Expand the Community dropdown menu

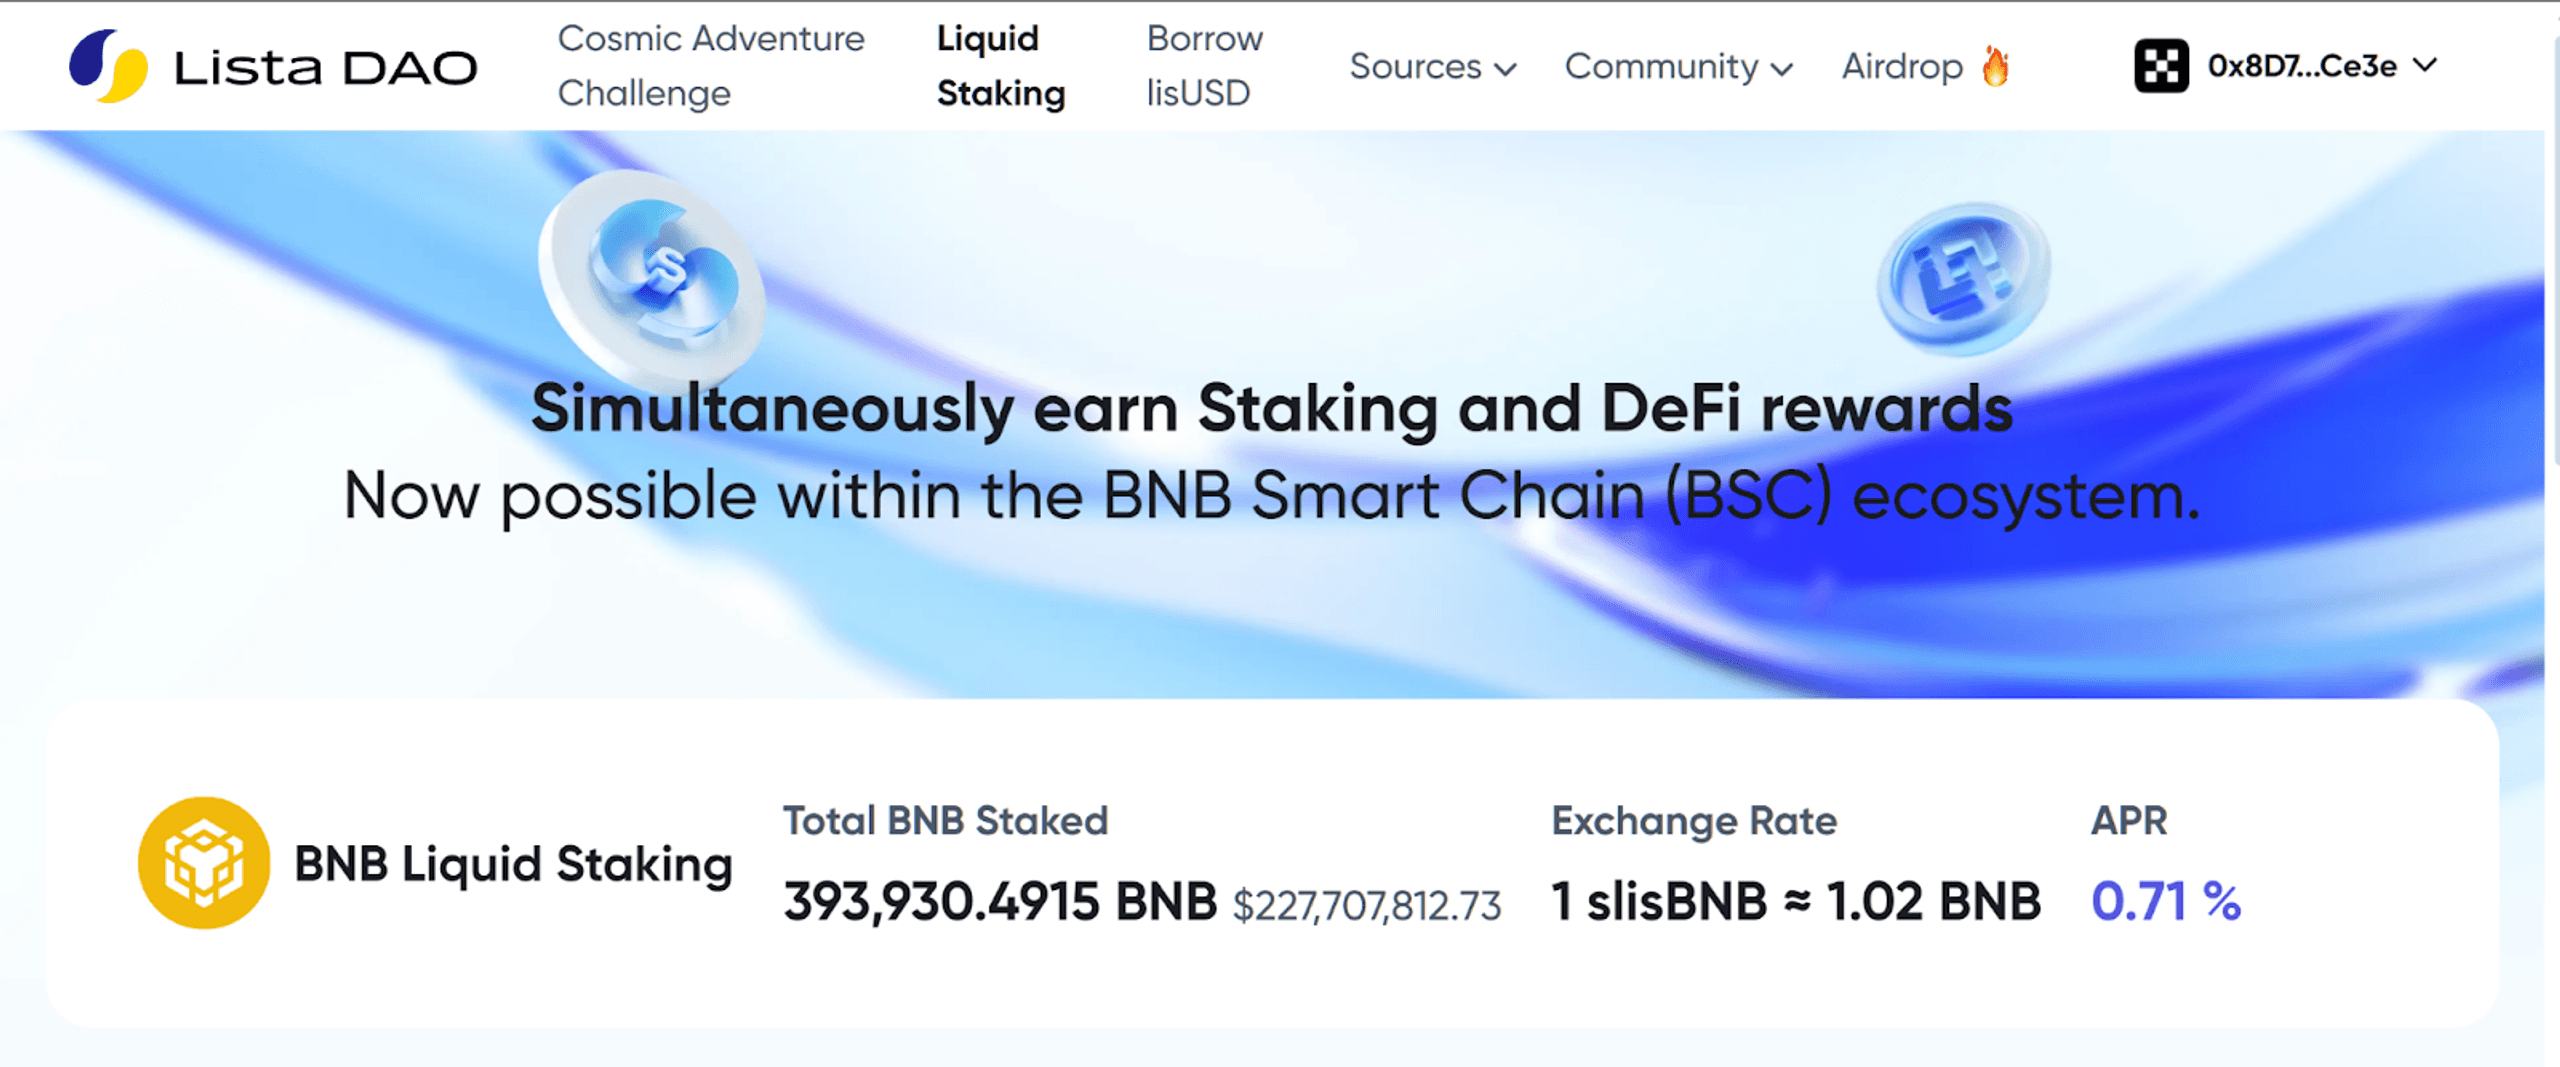(1678, 67)
